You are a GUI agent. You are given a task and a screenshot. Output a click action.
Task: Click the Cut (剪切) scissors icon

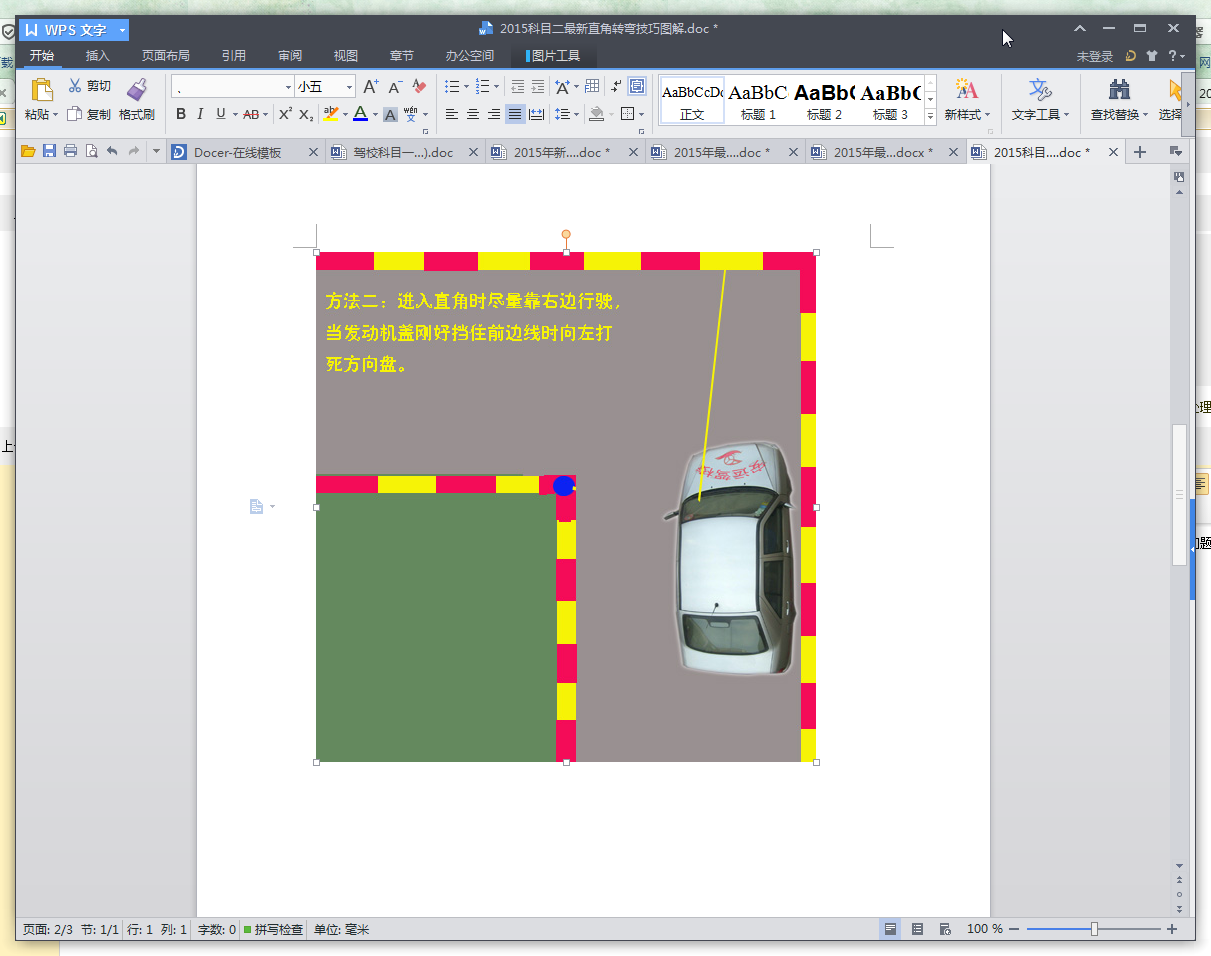pos(75,86)
